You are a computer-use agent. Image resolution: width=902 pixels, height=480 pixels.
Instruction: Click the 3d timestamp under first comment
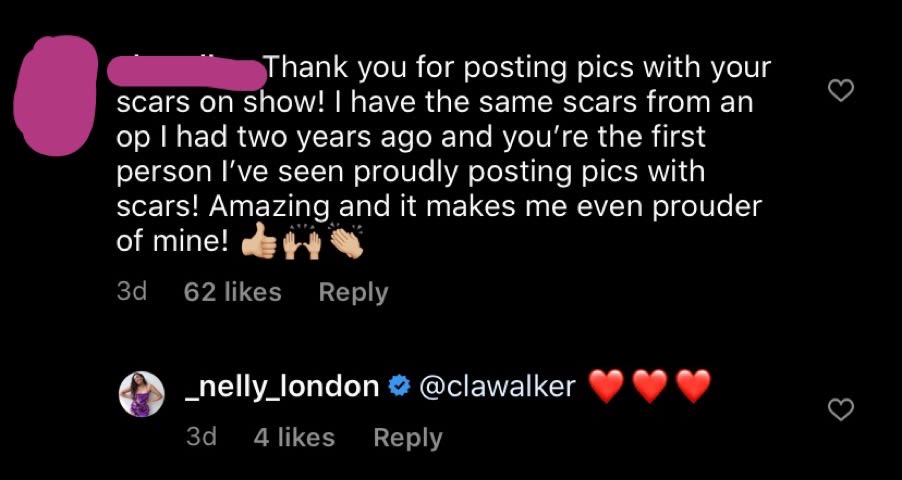coord(132,292)
